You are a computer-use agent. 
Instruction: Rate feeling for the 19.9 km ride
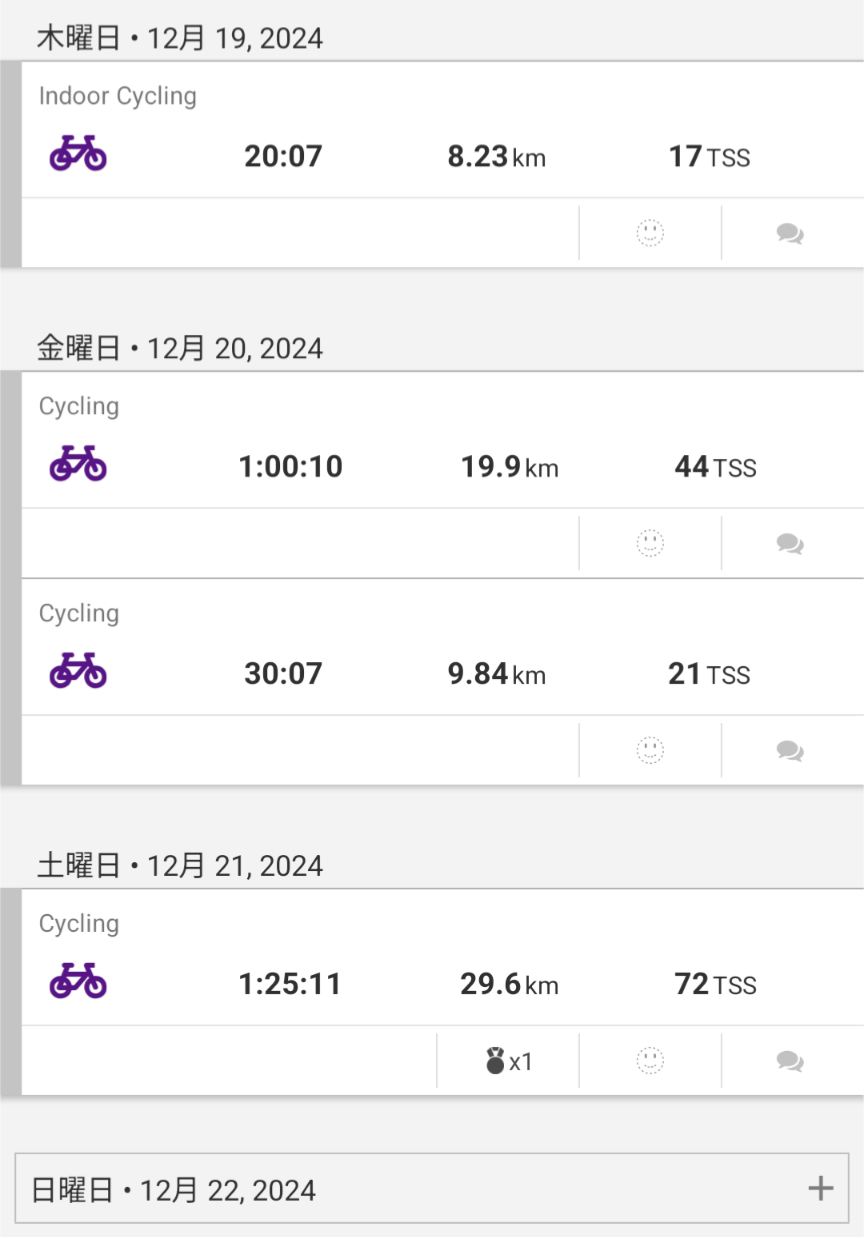click(x=650, y=543)
